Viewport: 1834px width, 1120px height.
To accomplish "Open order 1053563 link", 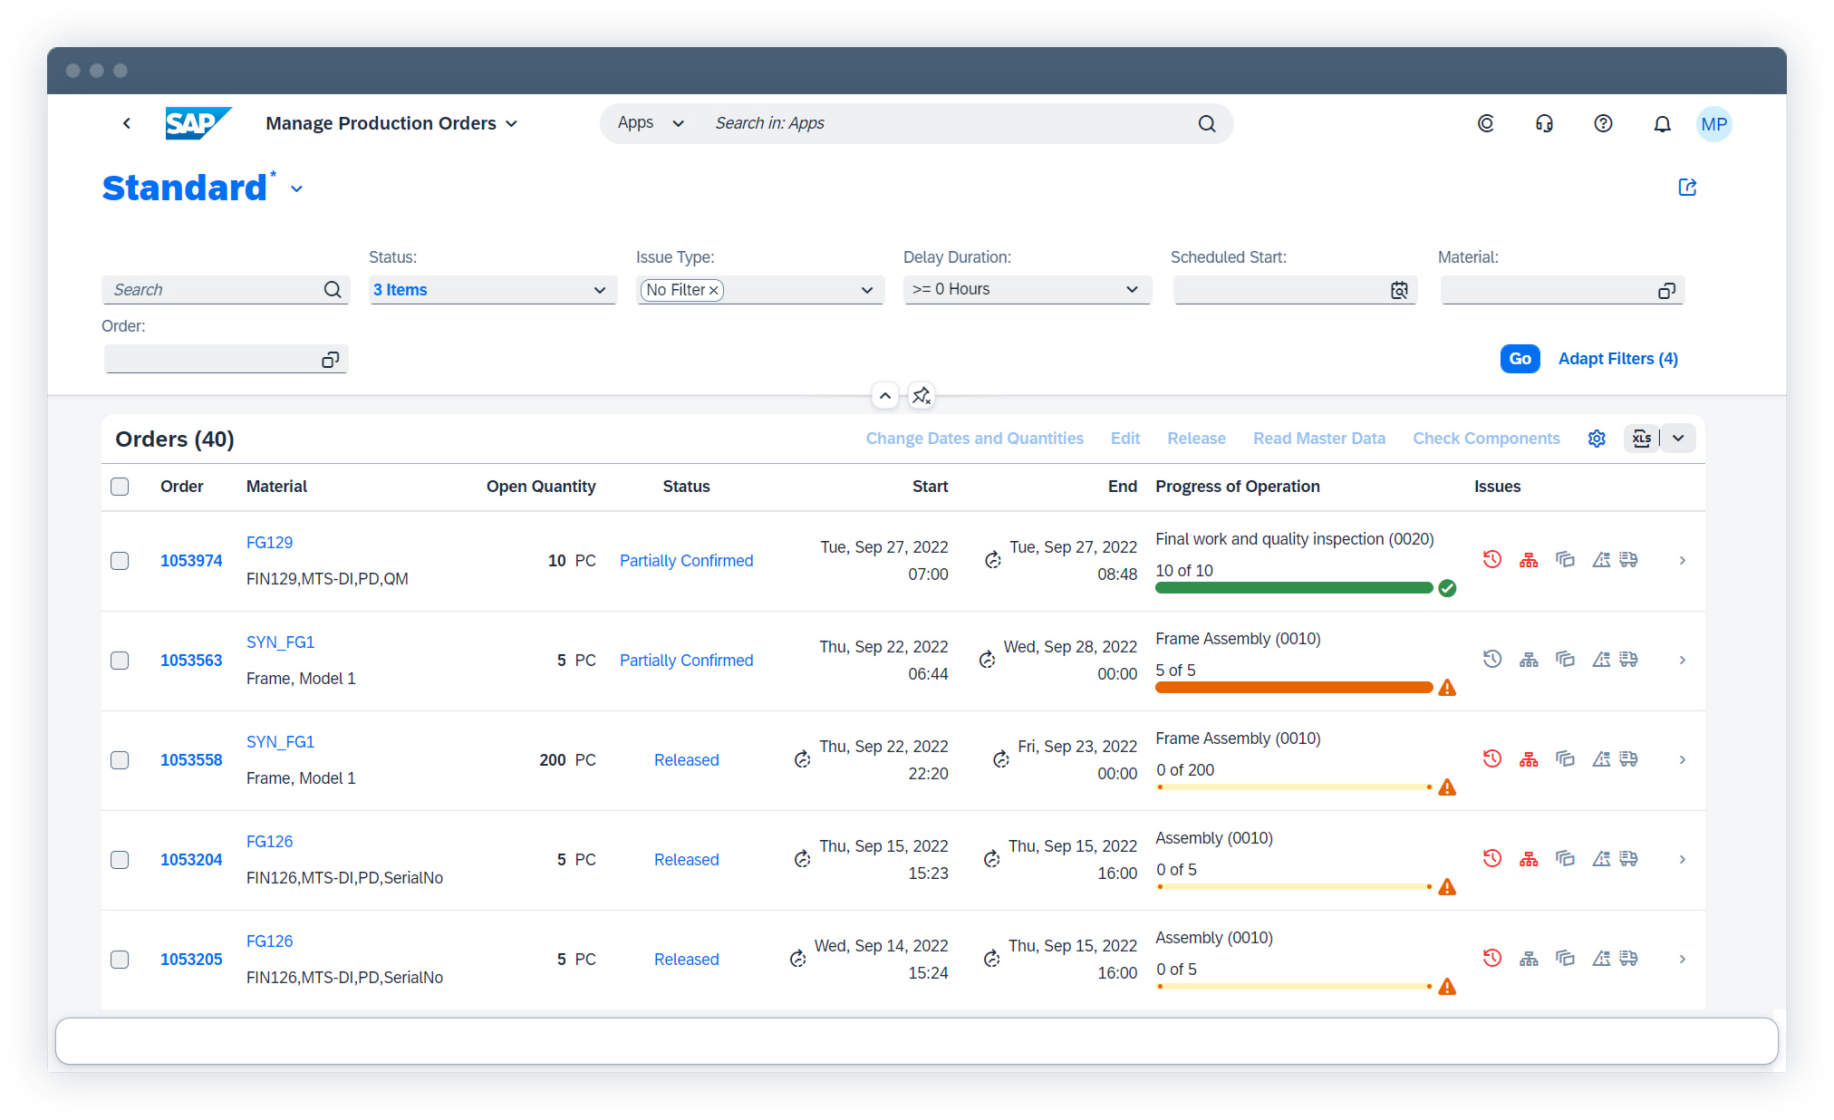I will coord(191,661).
